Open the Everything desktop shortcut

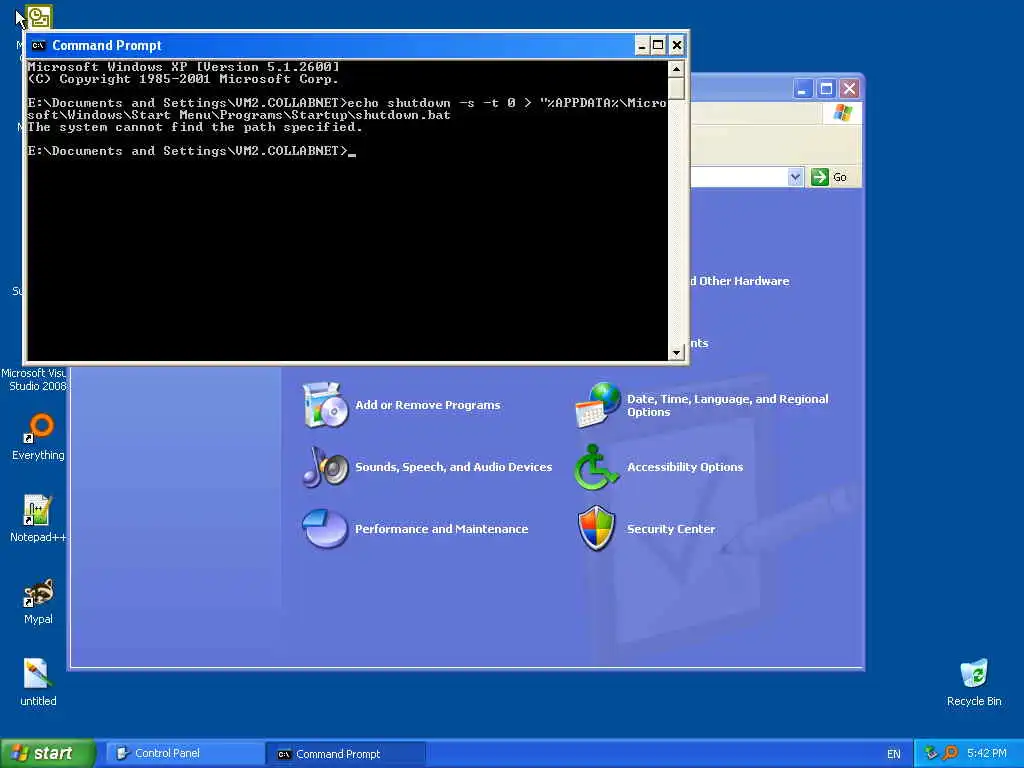tap(38, 436)
